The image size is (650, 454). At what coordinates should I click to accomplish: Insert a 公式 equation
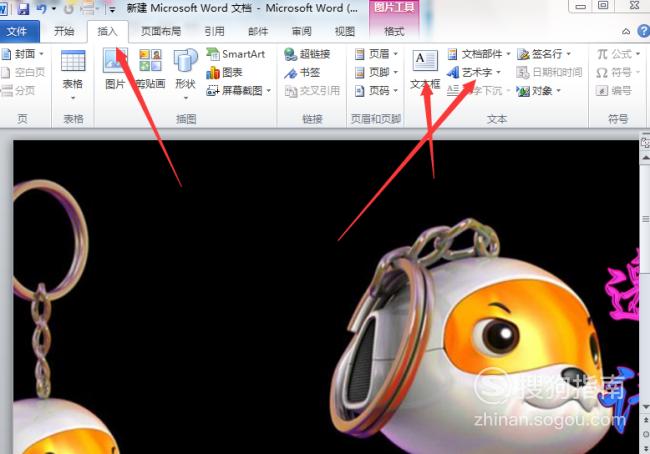click(x=618, y=54)
